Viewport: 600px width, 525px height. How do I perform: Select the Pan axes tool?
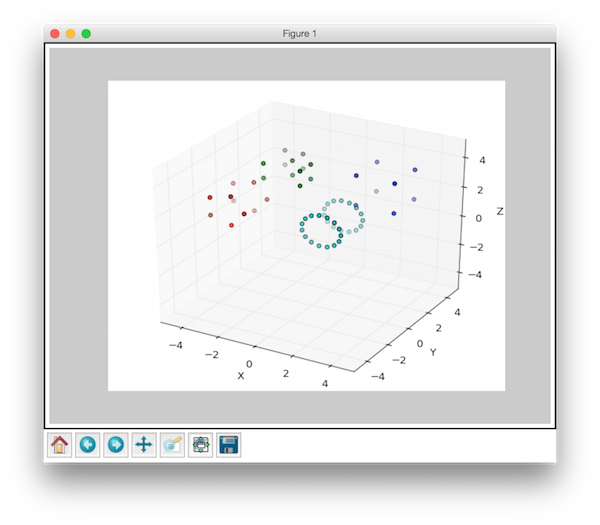coord(143,444)
